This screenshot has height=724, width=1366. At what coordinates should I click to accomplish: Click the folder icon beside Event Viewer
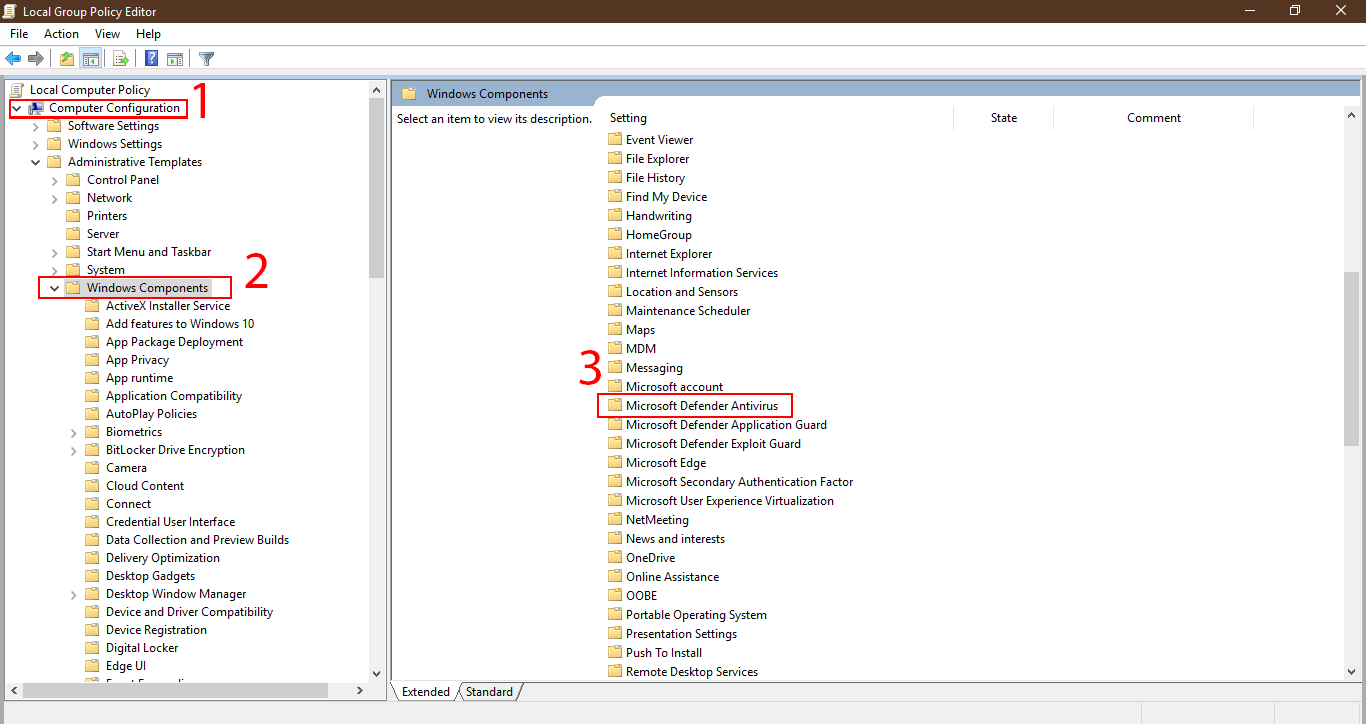pyautogui.click(x=615, y=140)
